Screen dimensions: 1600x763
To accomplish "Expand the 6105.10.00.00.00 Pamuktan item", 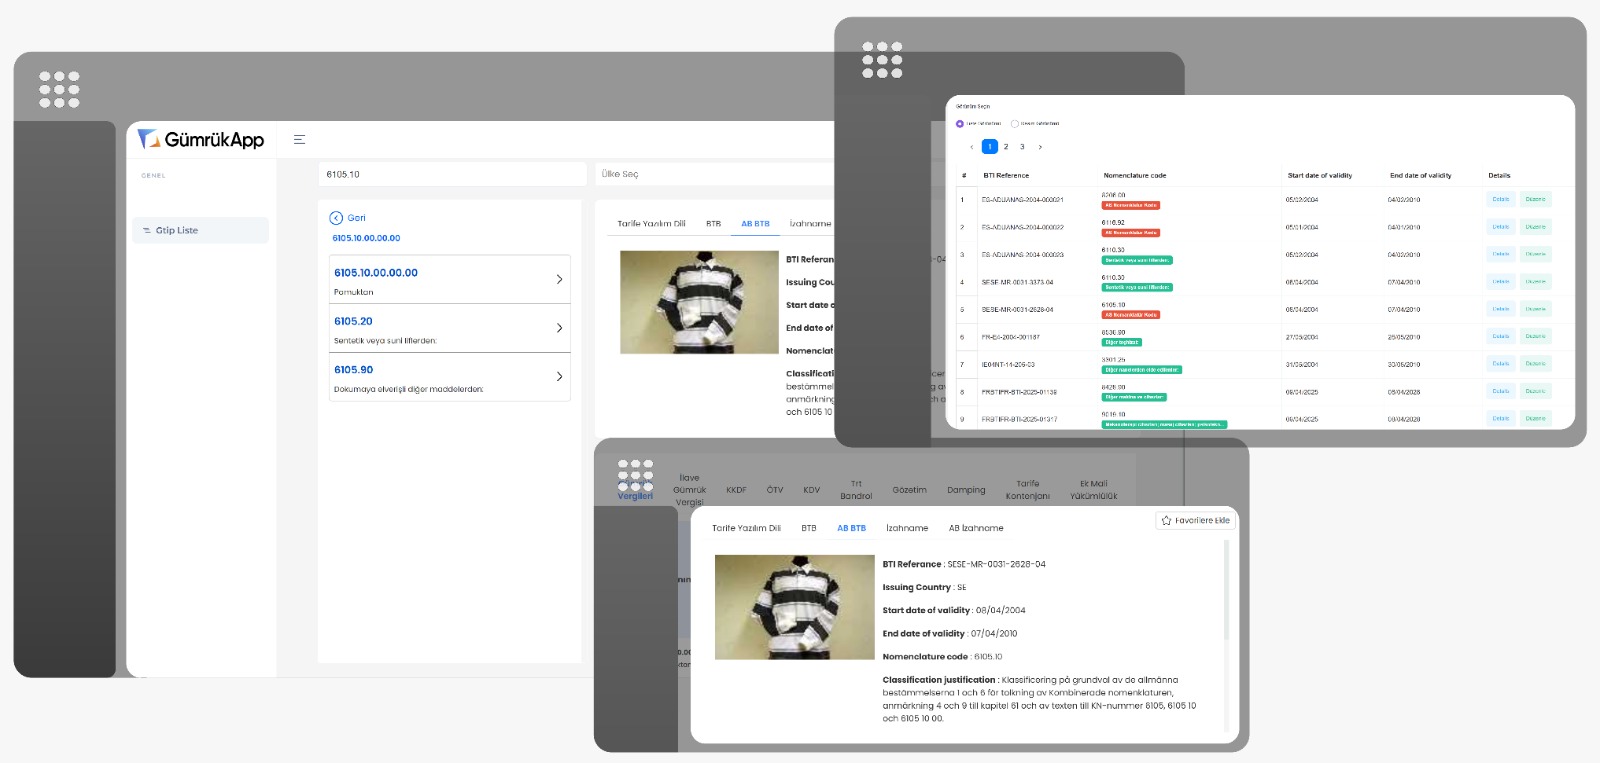I will tap(559, 280).
